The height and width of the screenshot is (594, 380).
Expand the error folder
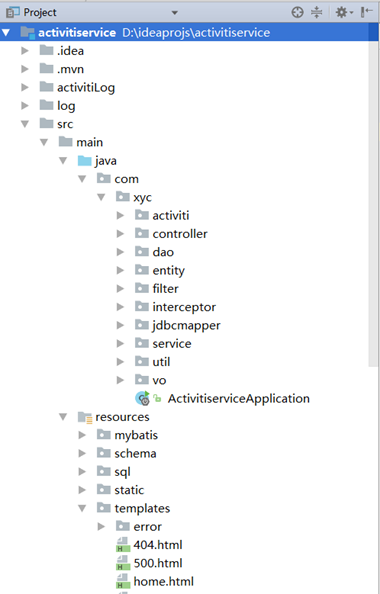tap(101, 527)
